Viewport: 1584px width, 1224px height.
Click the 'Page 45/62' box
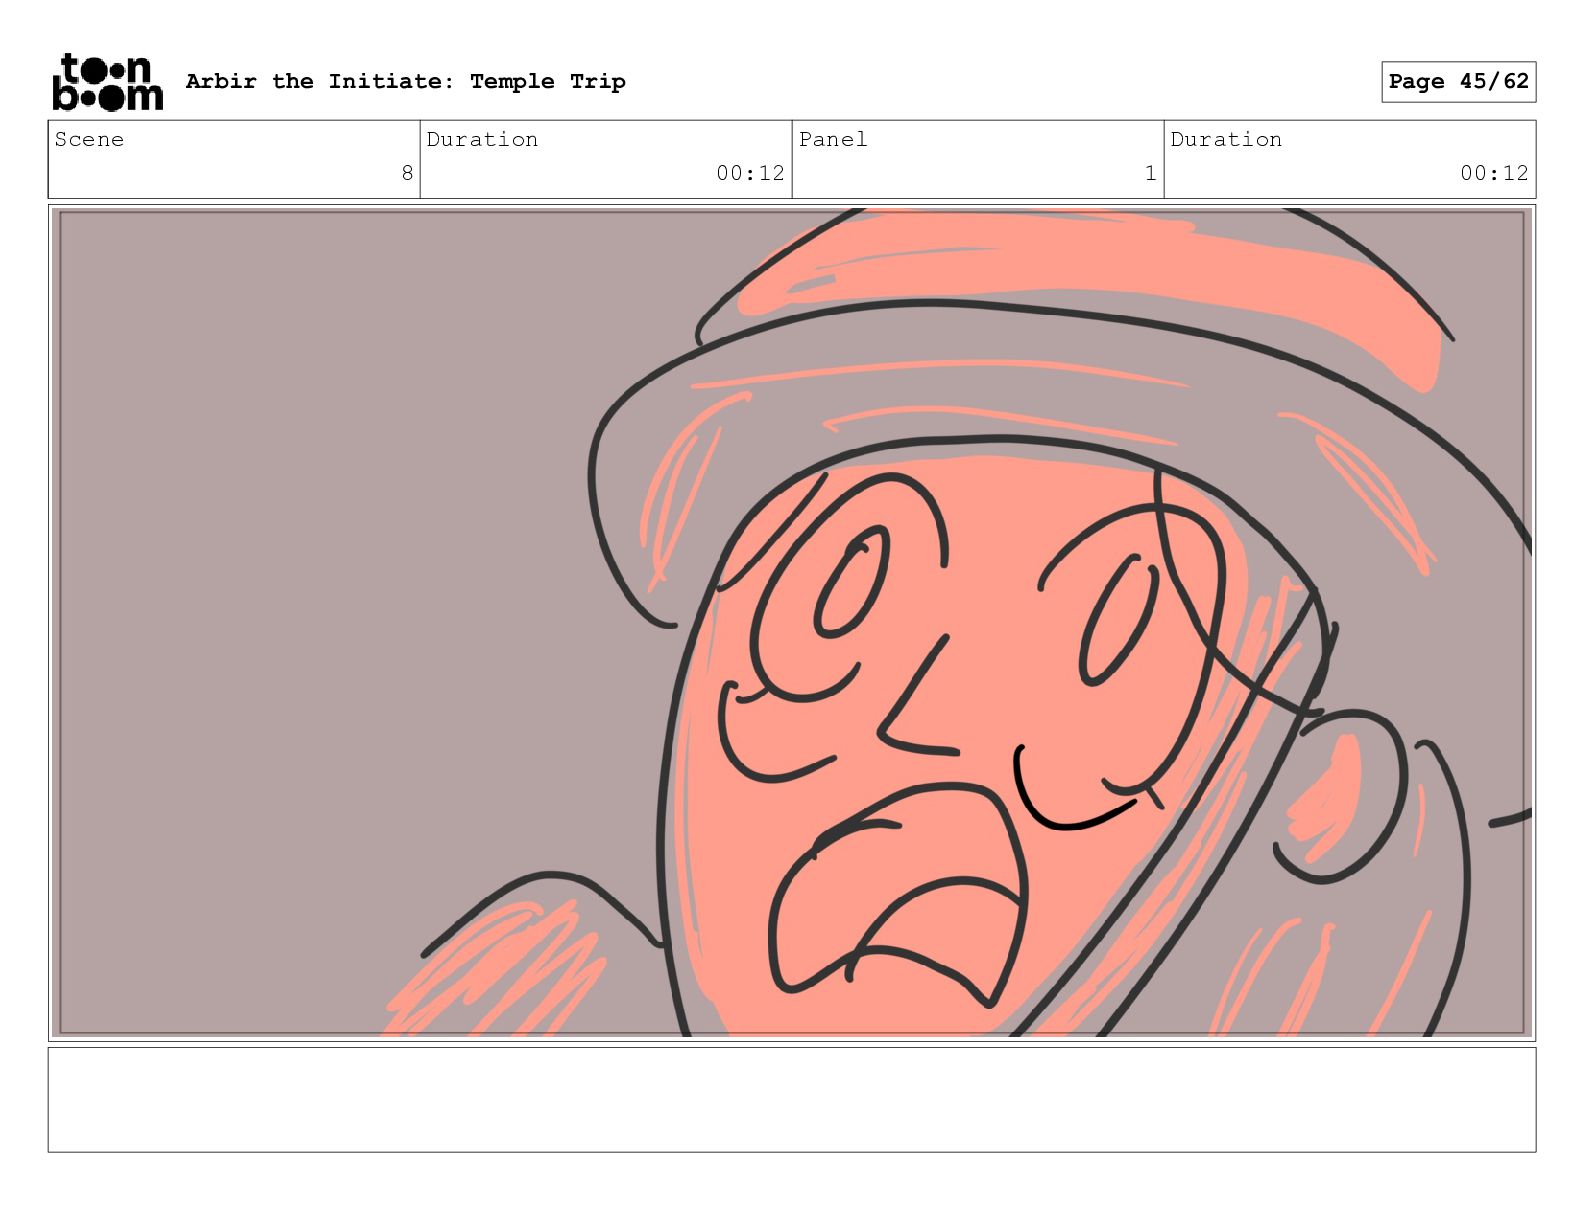click(1458, 82)
